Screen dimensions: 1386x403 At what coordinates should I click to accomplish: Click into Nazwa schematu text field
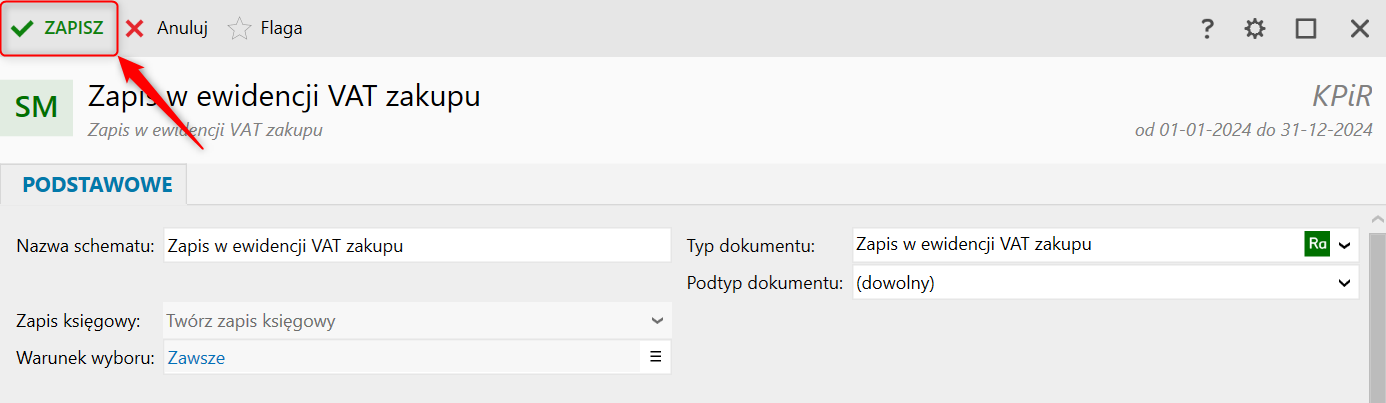415,244
